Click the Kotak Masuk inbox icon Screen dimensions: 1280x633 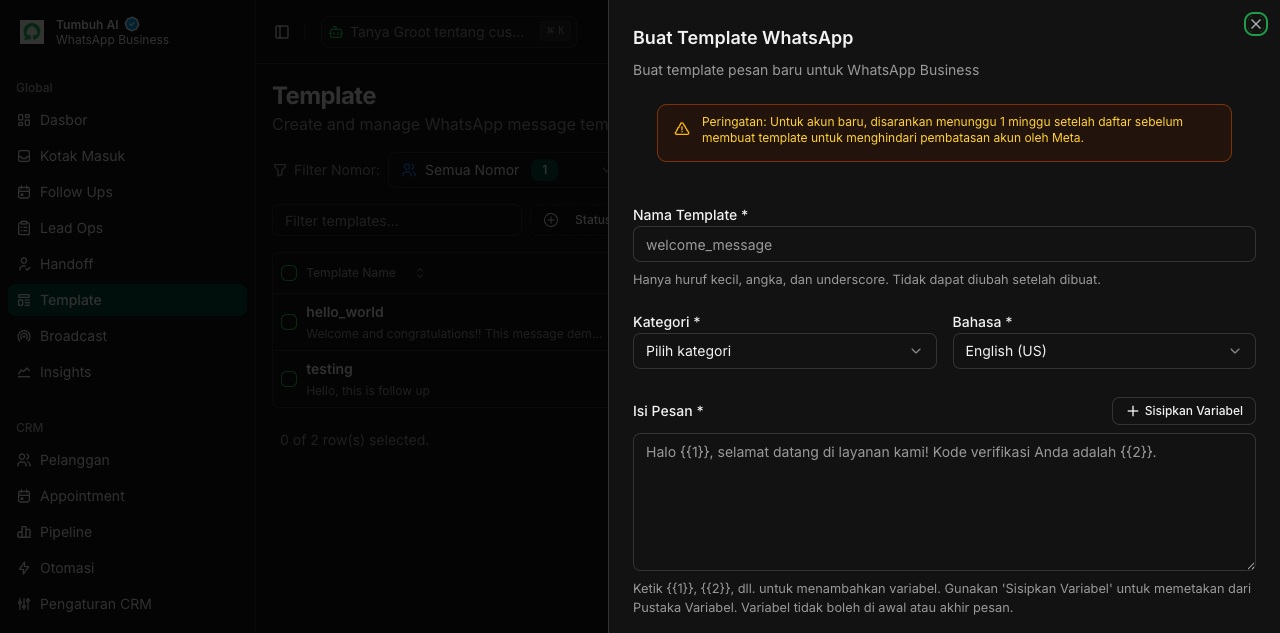(x=24, y=156)
